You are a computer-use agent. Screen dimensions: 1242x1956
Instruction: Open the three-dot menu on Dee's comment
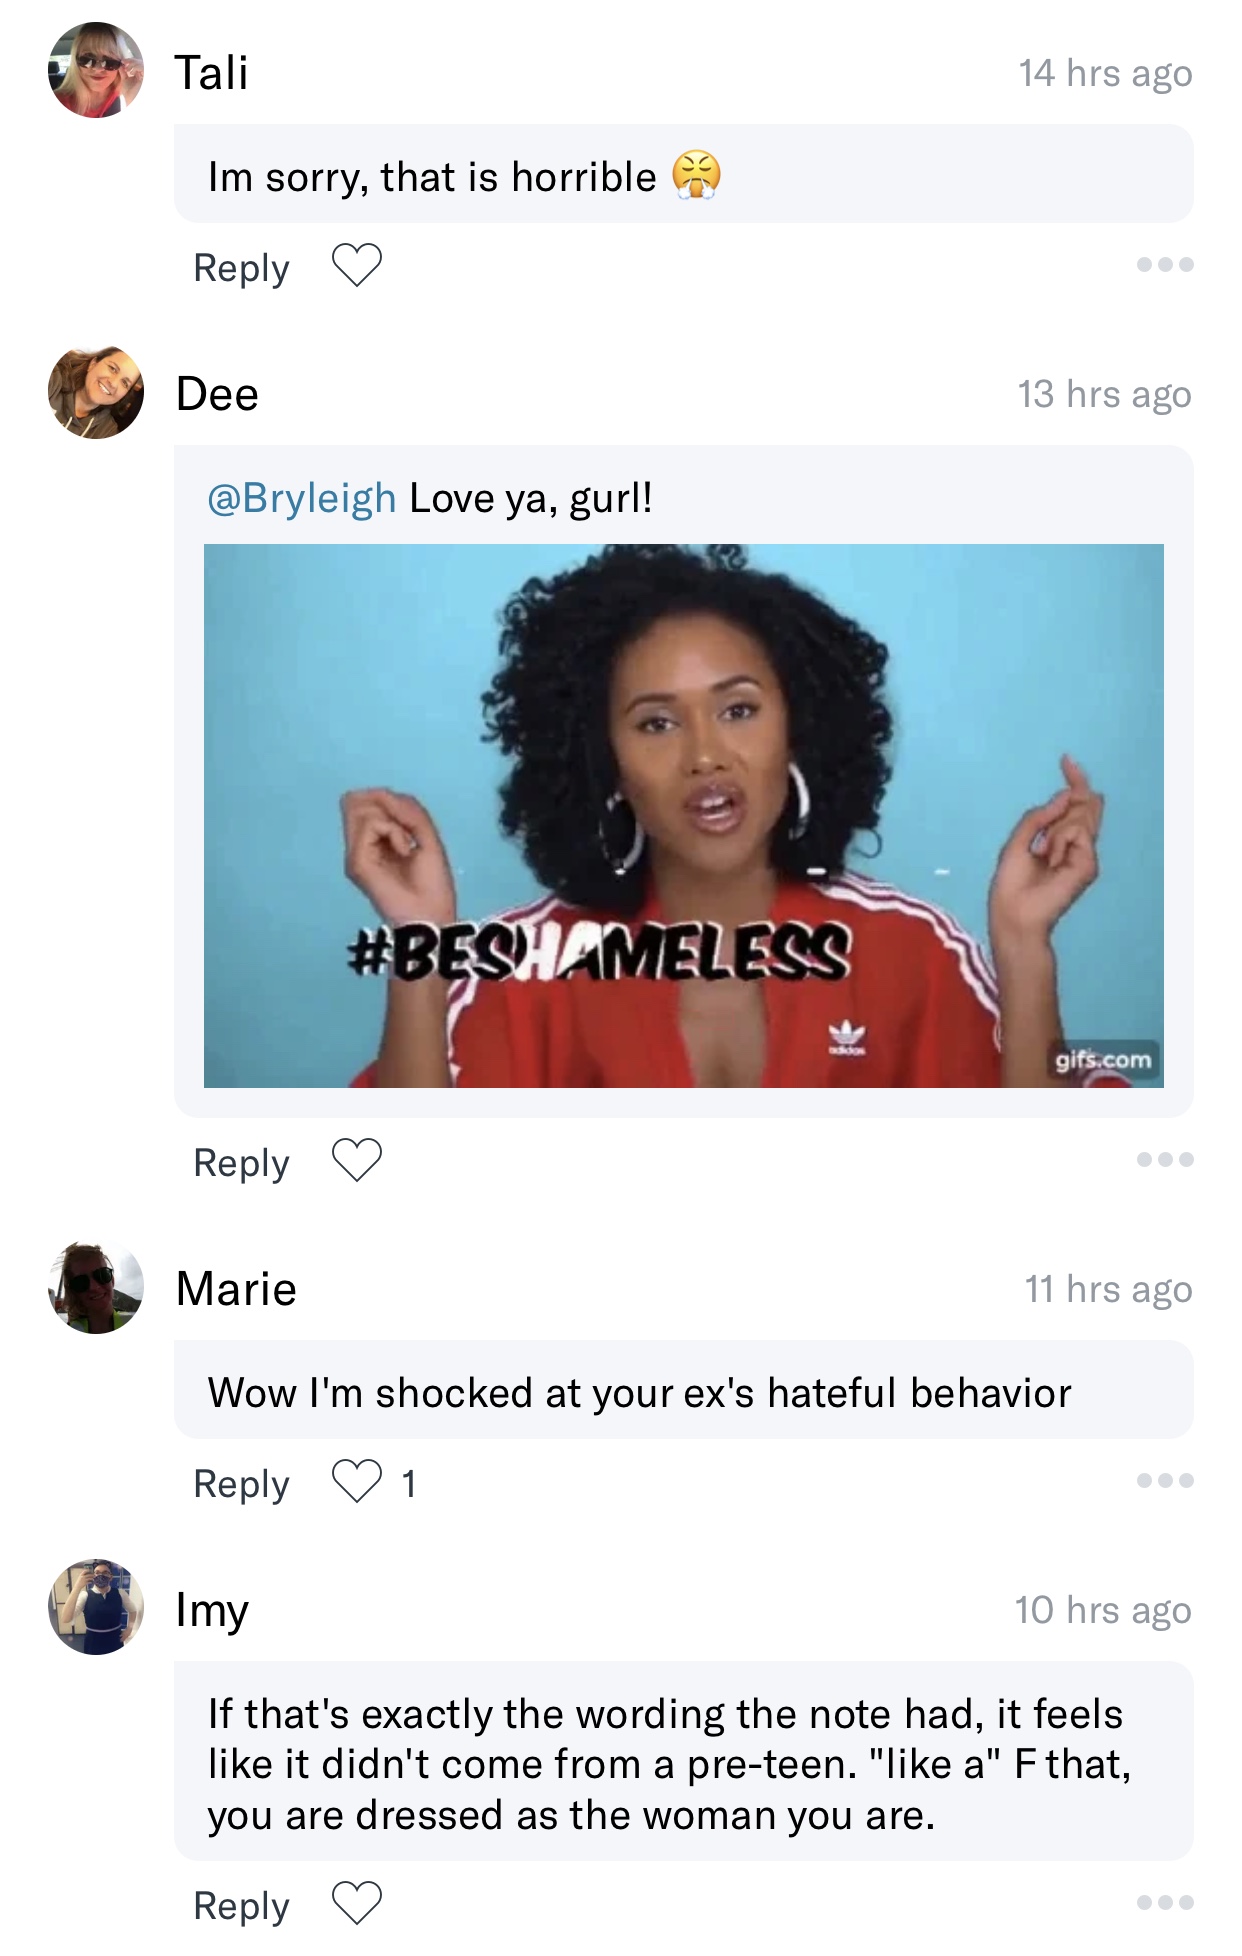pyautogui.click(x=1165, y=1160)
